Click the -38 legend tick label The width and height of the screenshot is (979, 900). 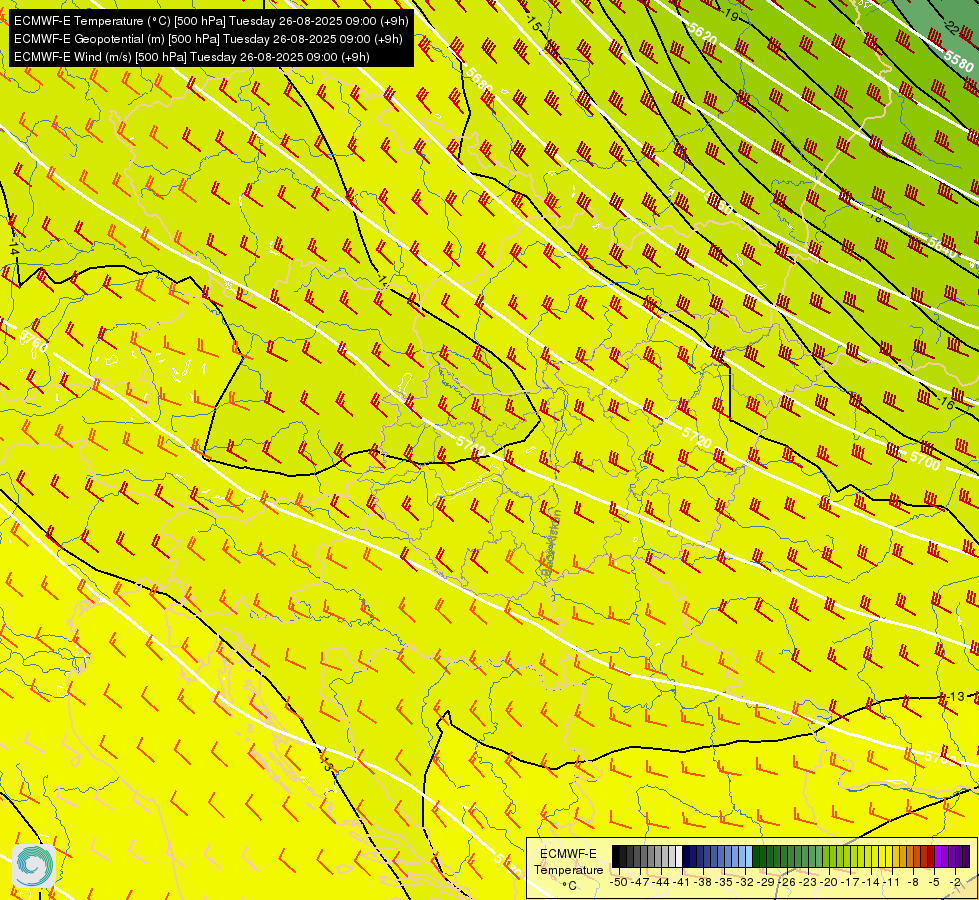click(704, 882)
